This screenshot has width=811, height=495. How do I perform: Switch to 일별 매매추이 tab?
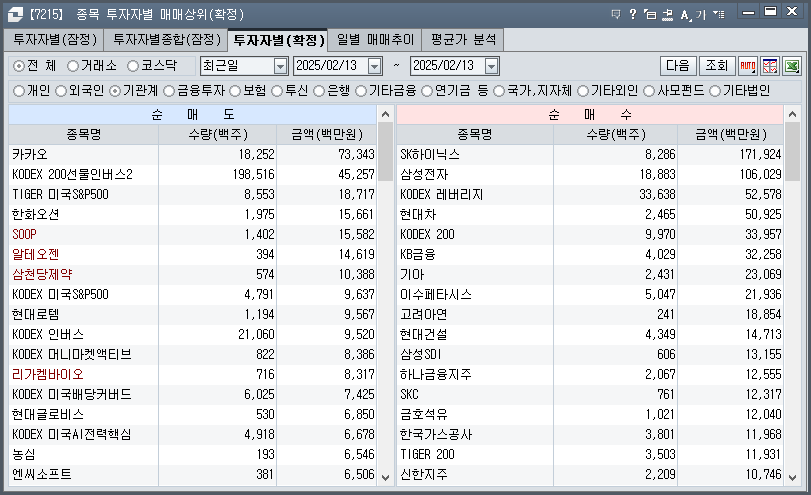click(375, 40)
